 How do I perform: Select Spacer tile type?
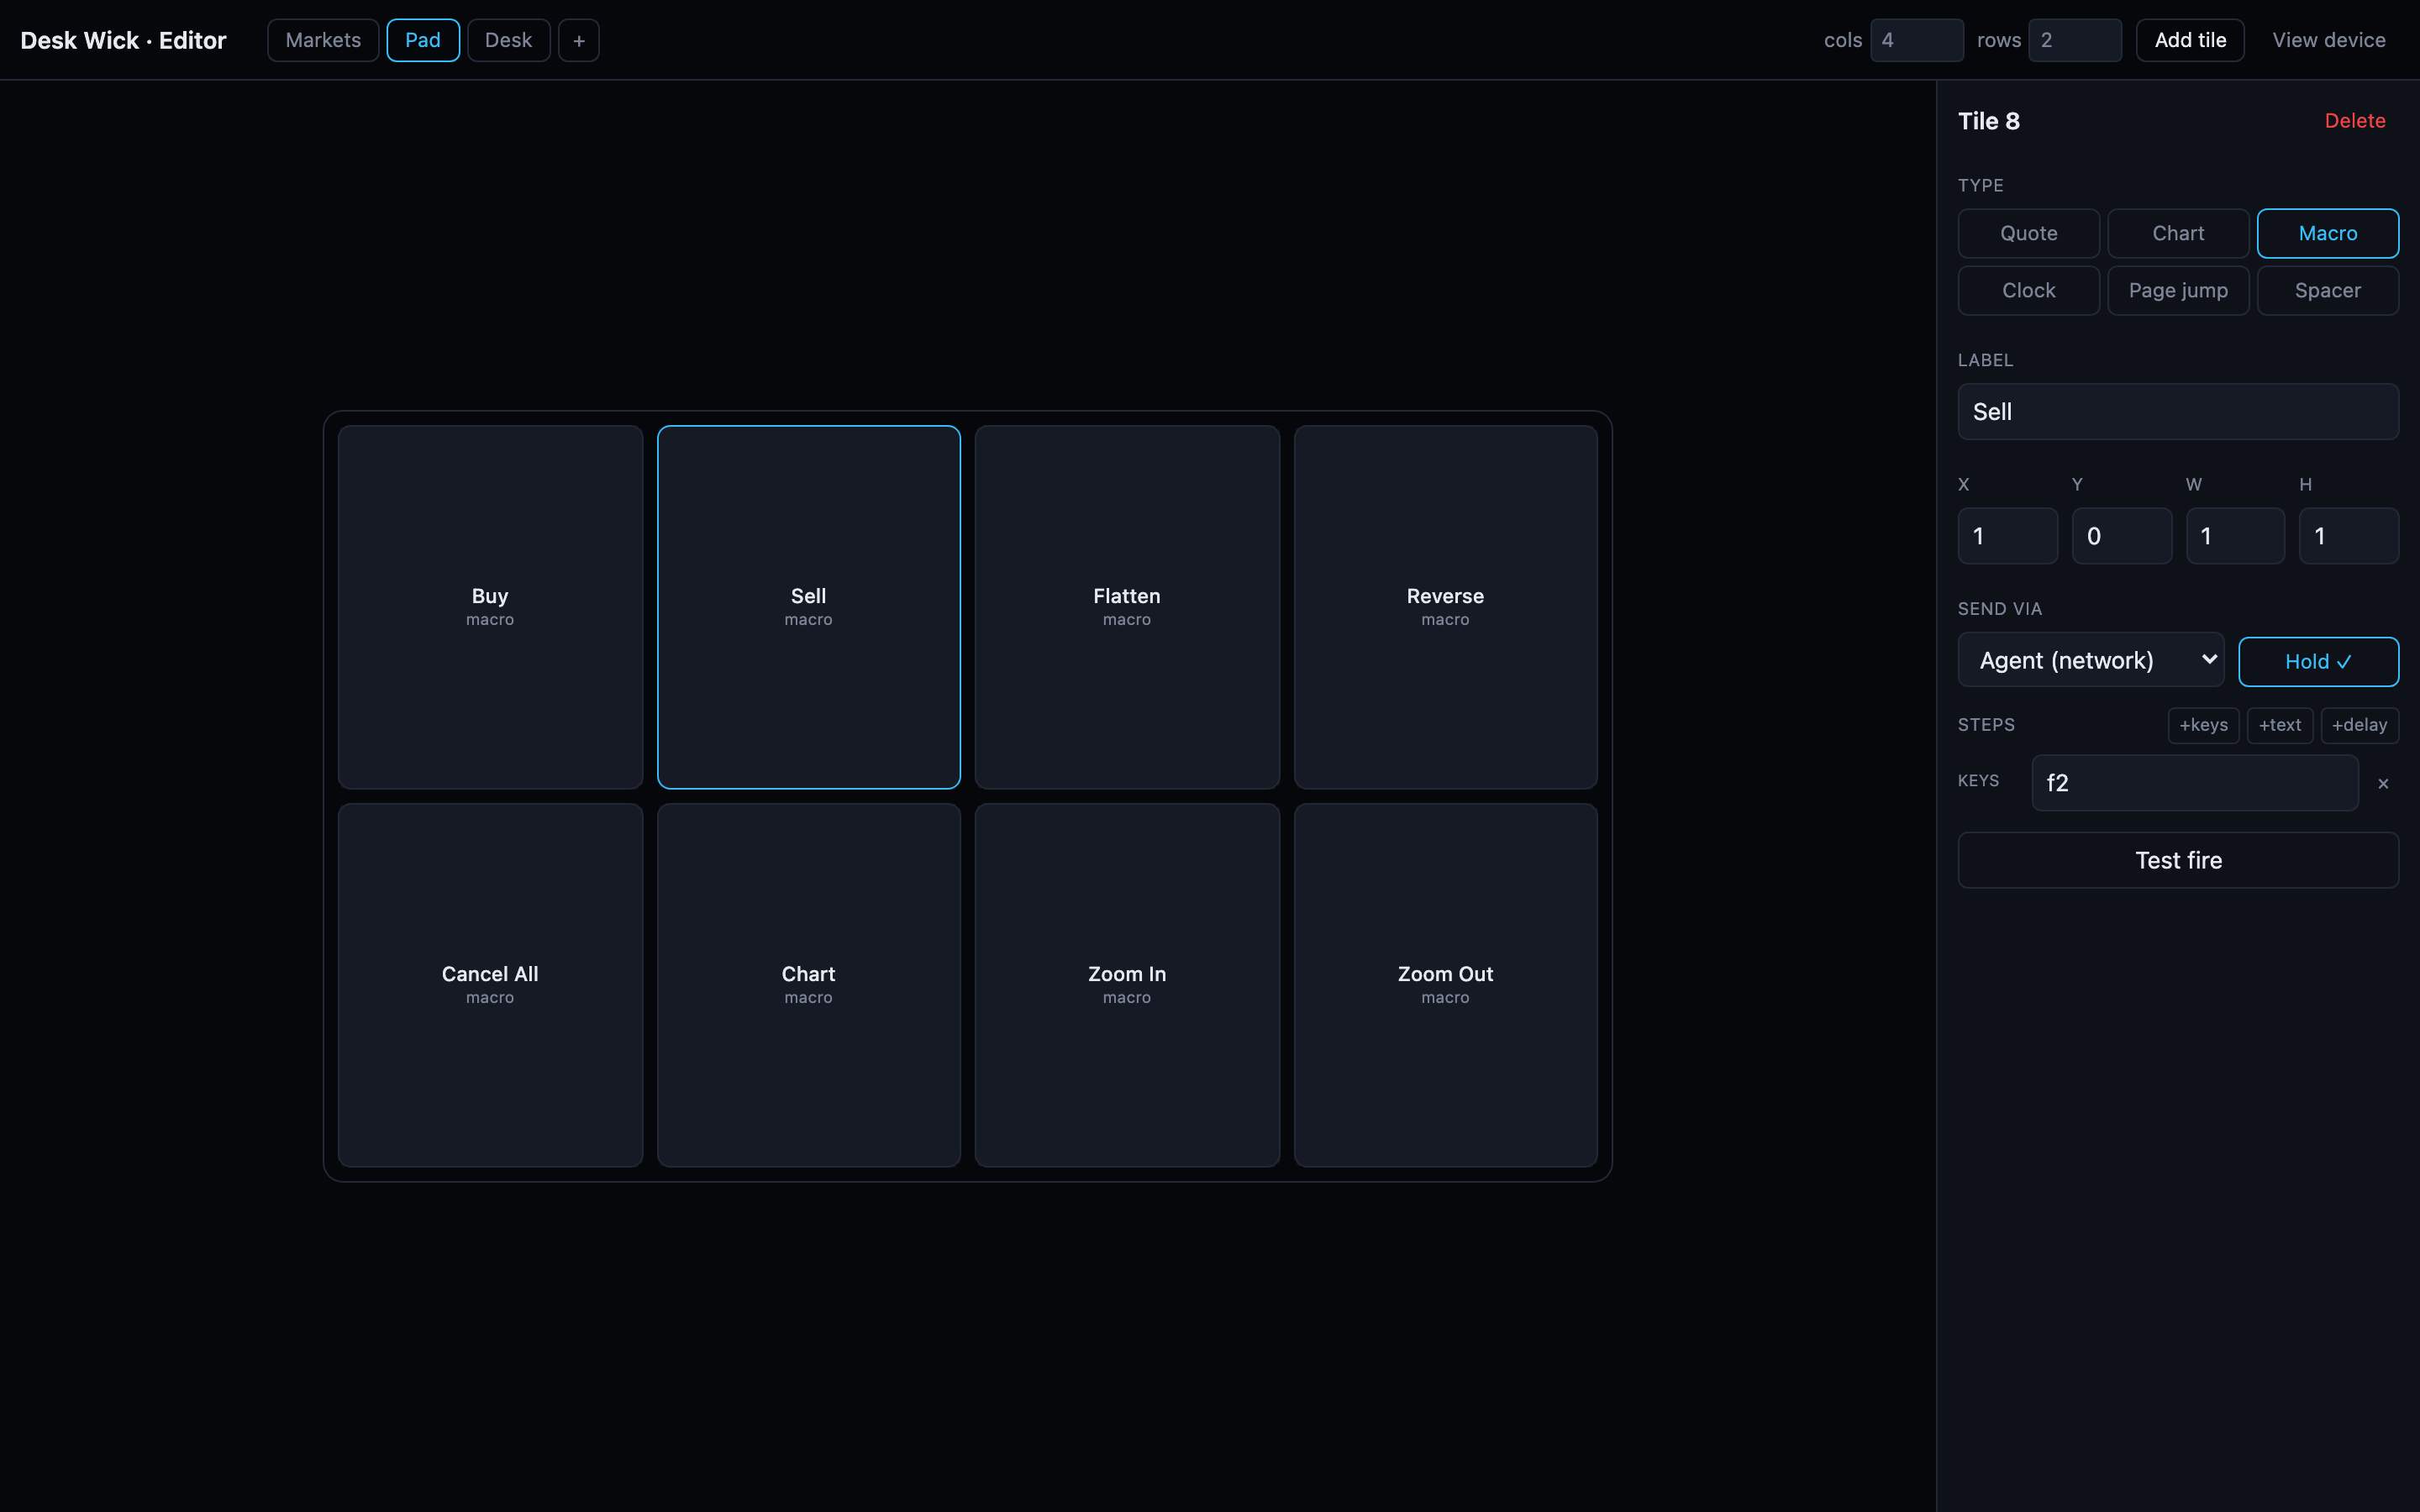tap(2327, 290)
